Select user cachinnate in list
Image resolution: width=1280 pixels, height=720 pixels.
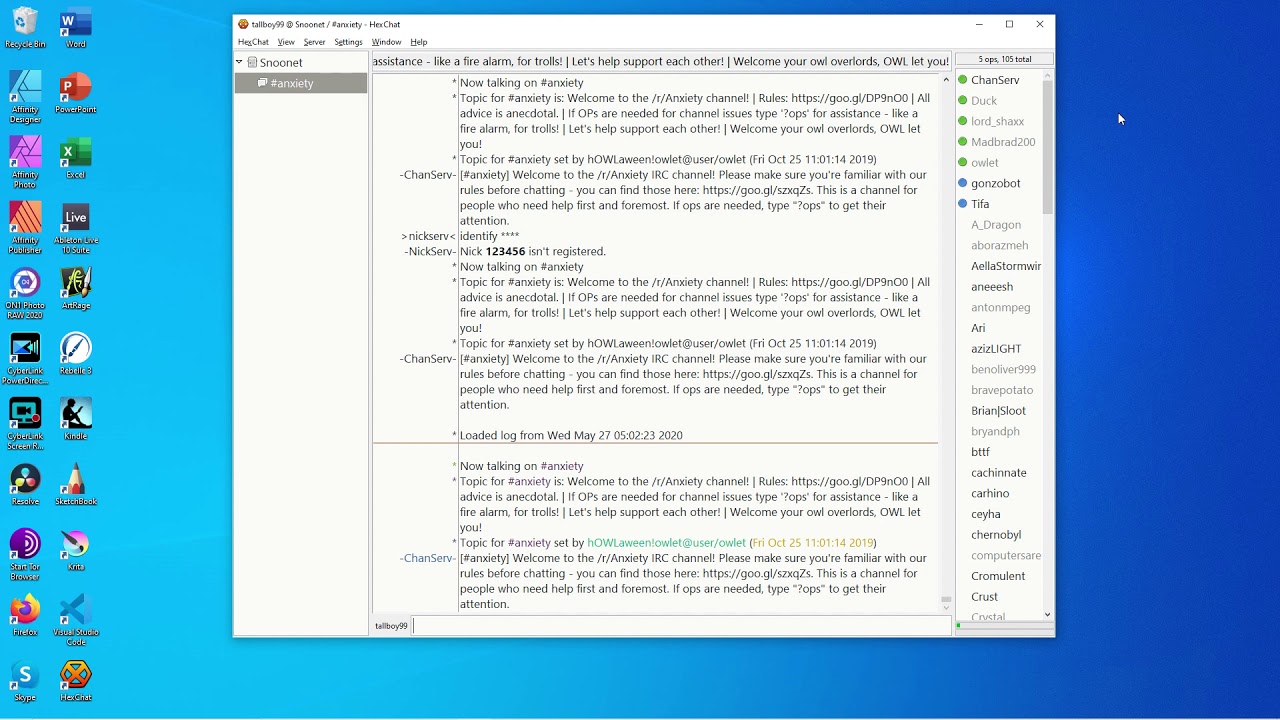[x=998, y=473]
